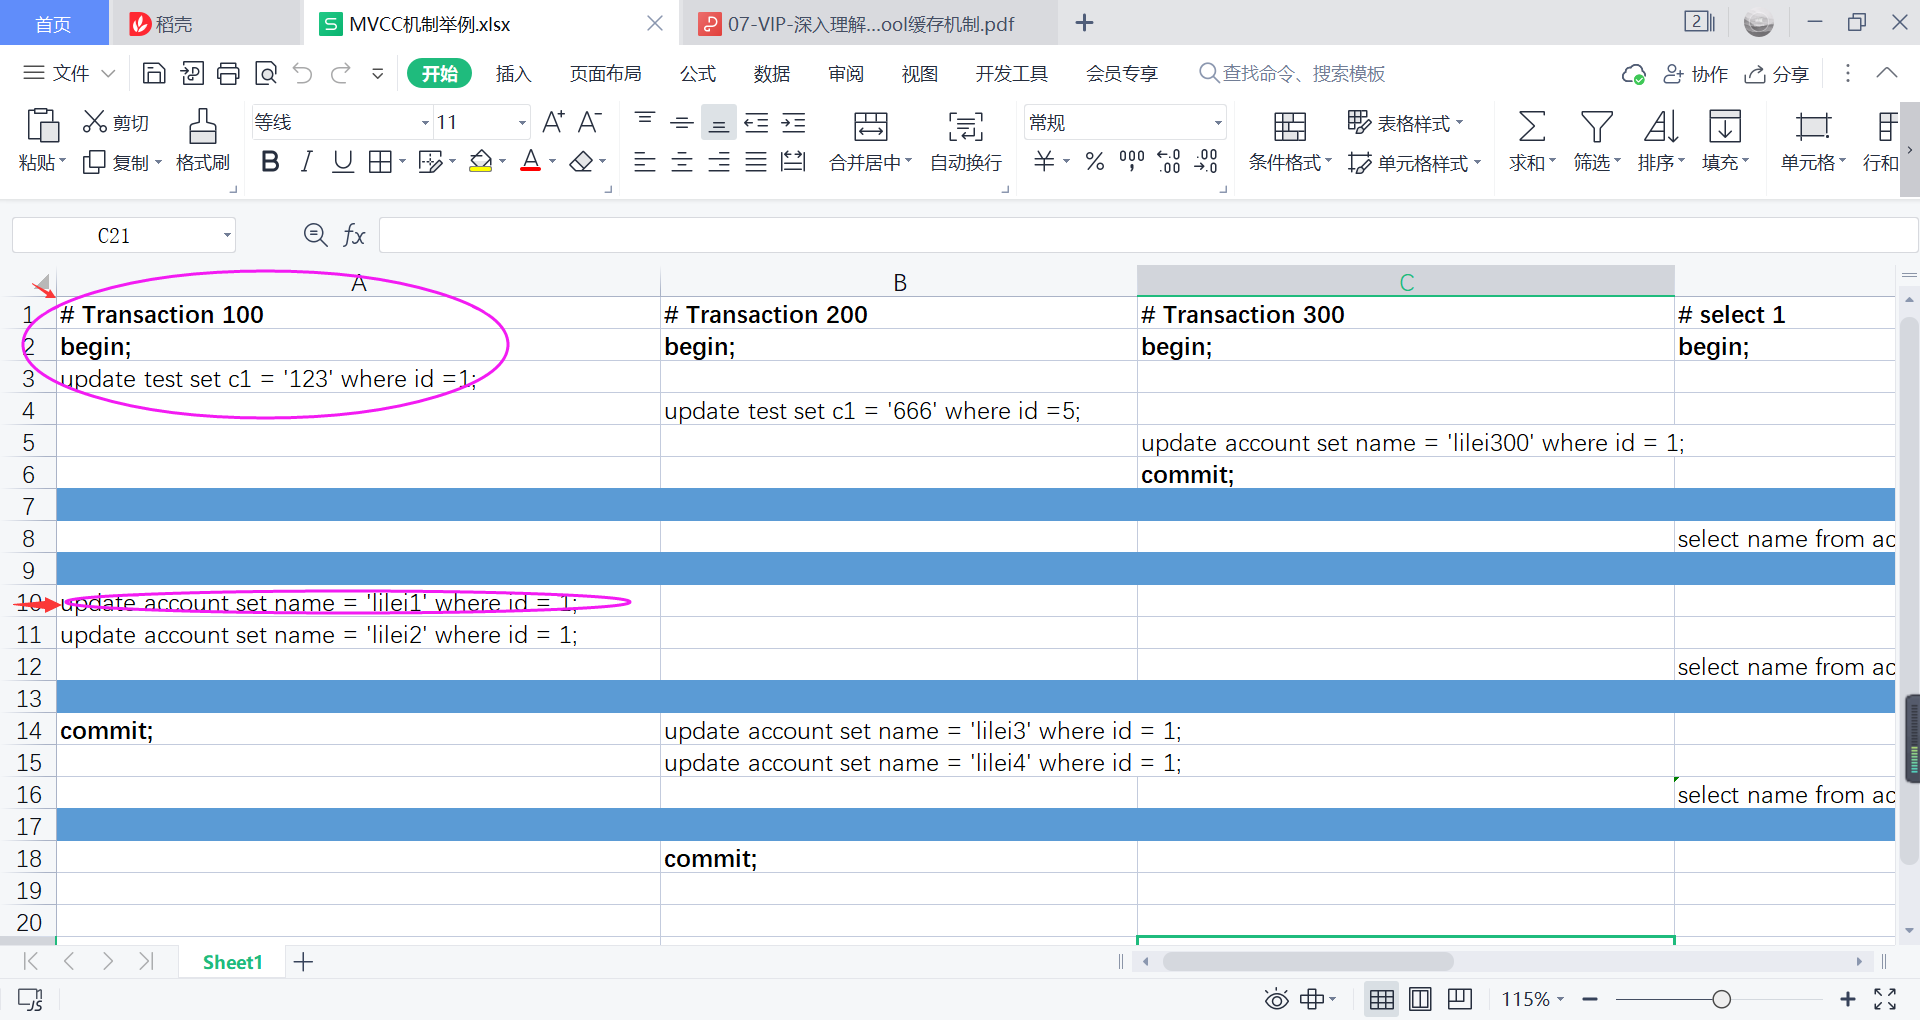1920x1020 pixels.
Task: Toggle Italic formatting
Action: [307, 162]
